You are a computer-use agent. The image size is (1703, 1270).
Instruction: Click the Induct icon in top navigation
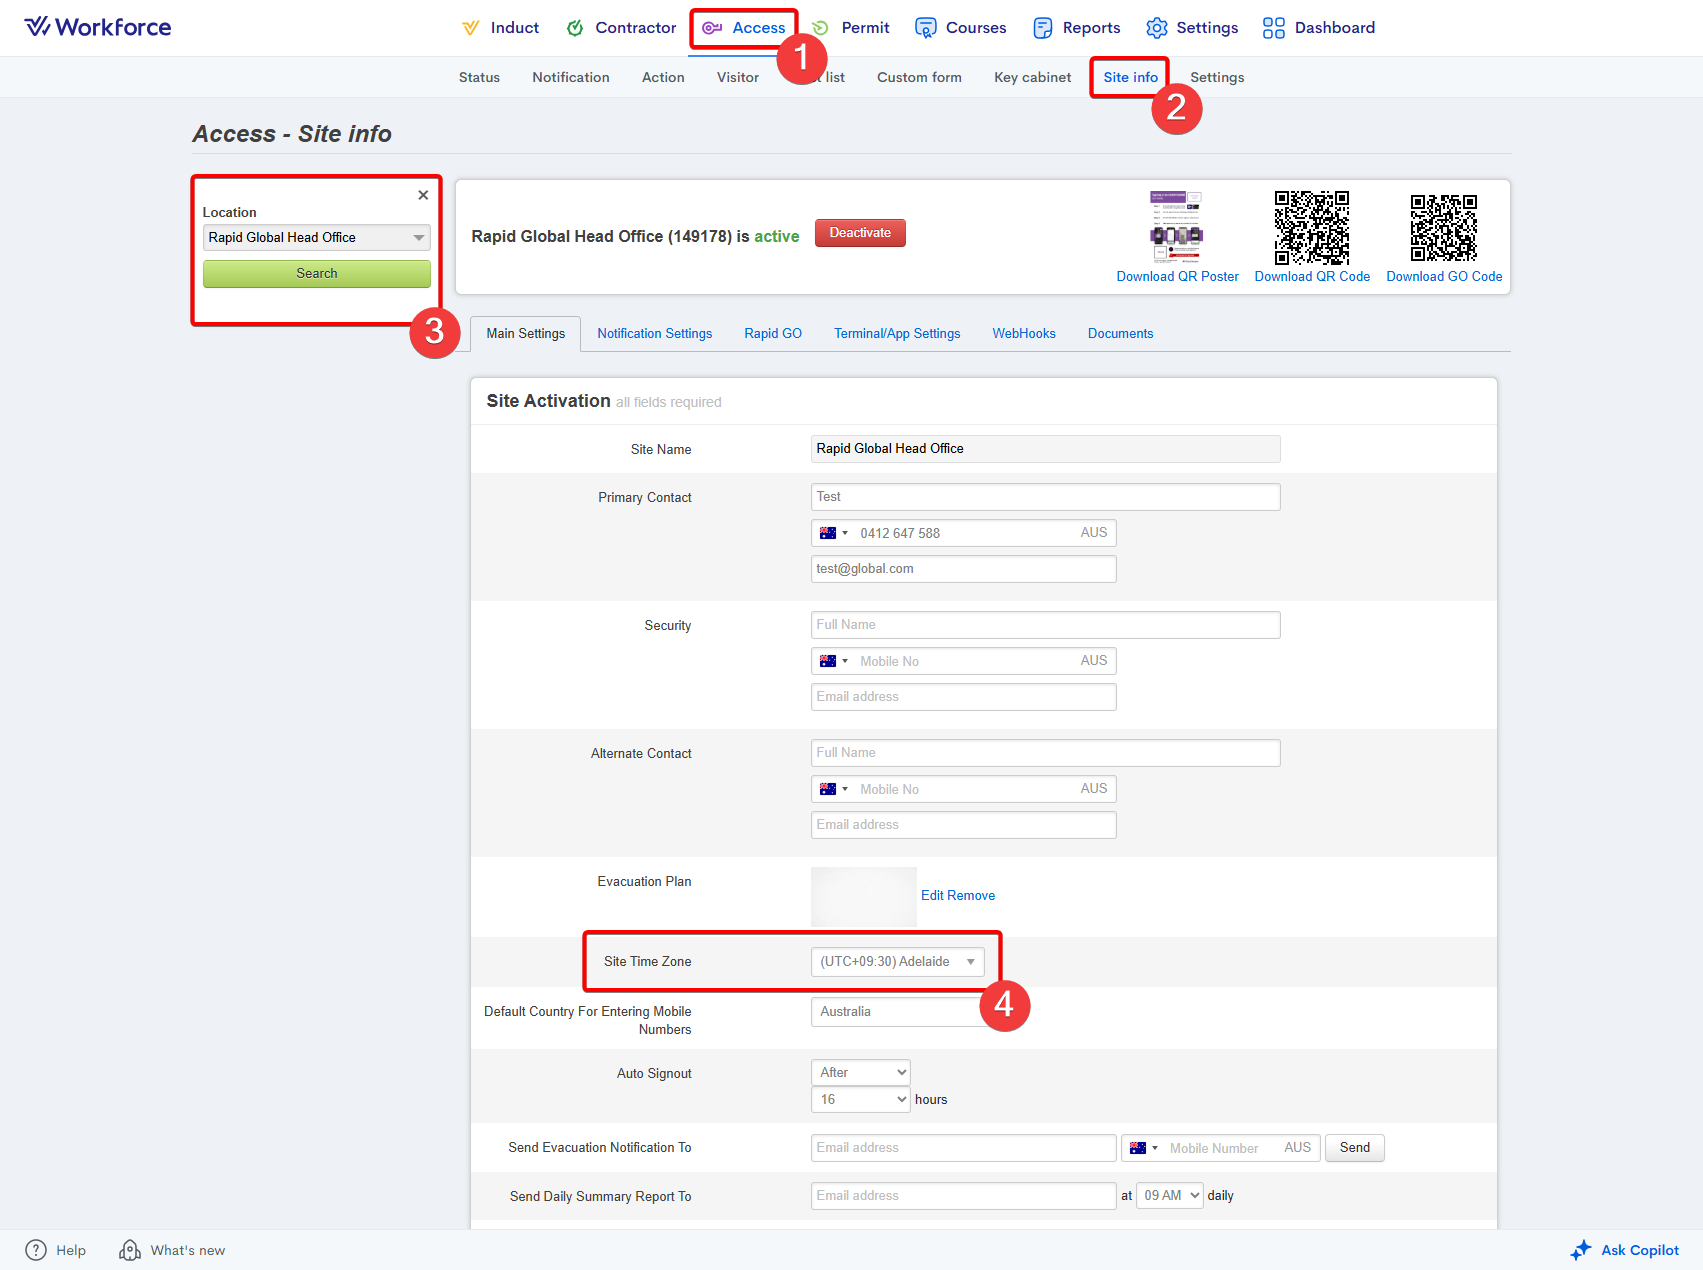[470, 28]
